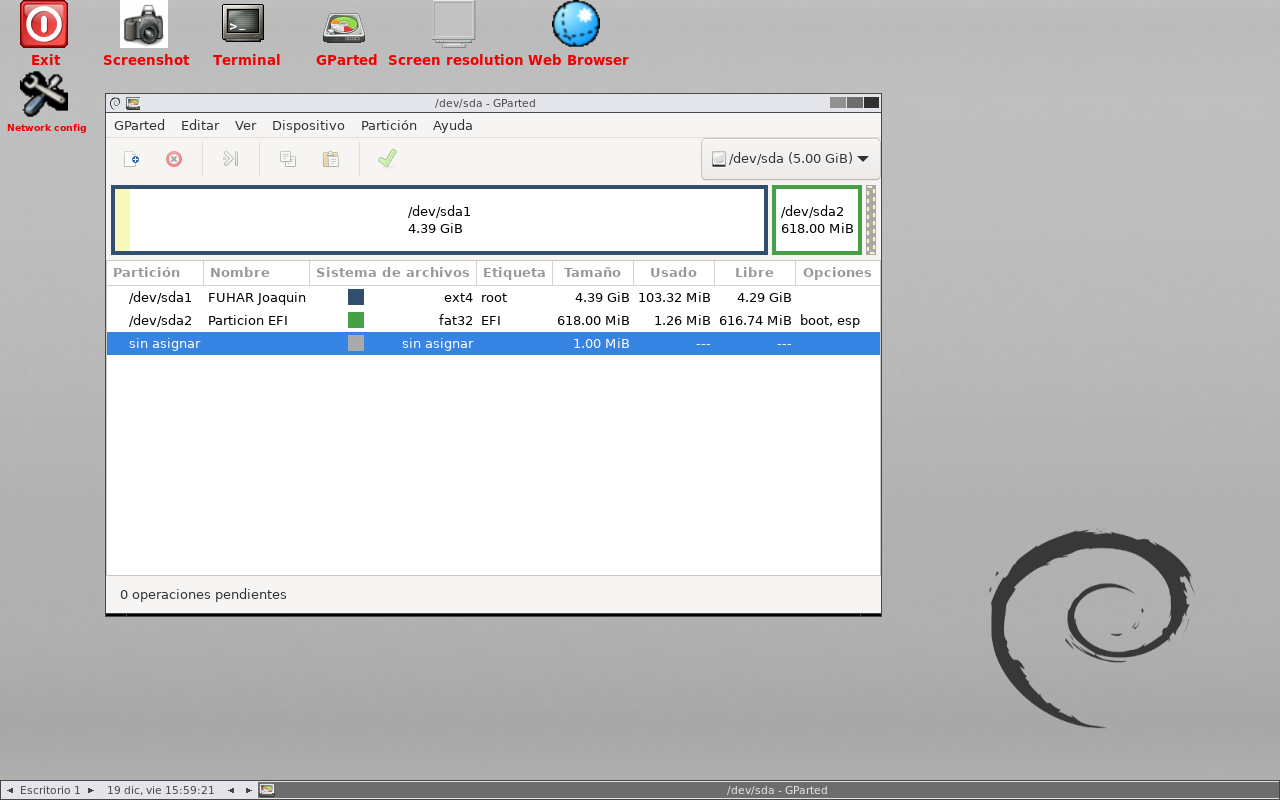
Task: Click the /dev/sda2 block in disk graphic
Action: (x=816, y=220)
